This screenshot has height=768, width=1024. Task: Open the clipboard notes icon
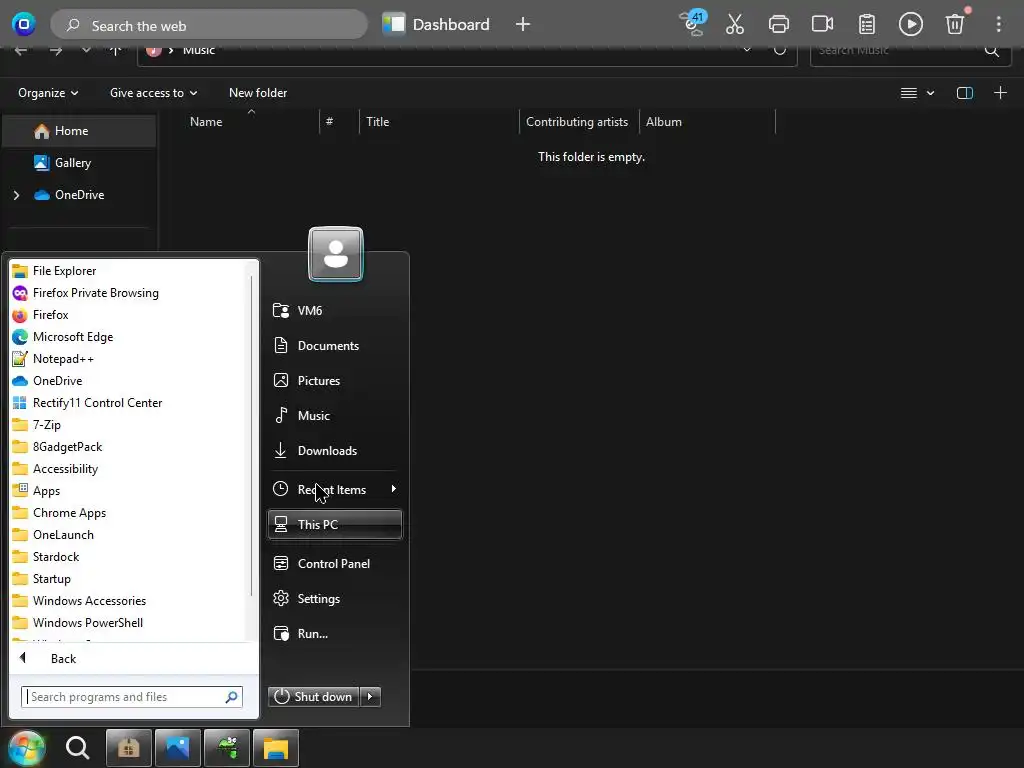click(867, 24)
